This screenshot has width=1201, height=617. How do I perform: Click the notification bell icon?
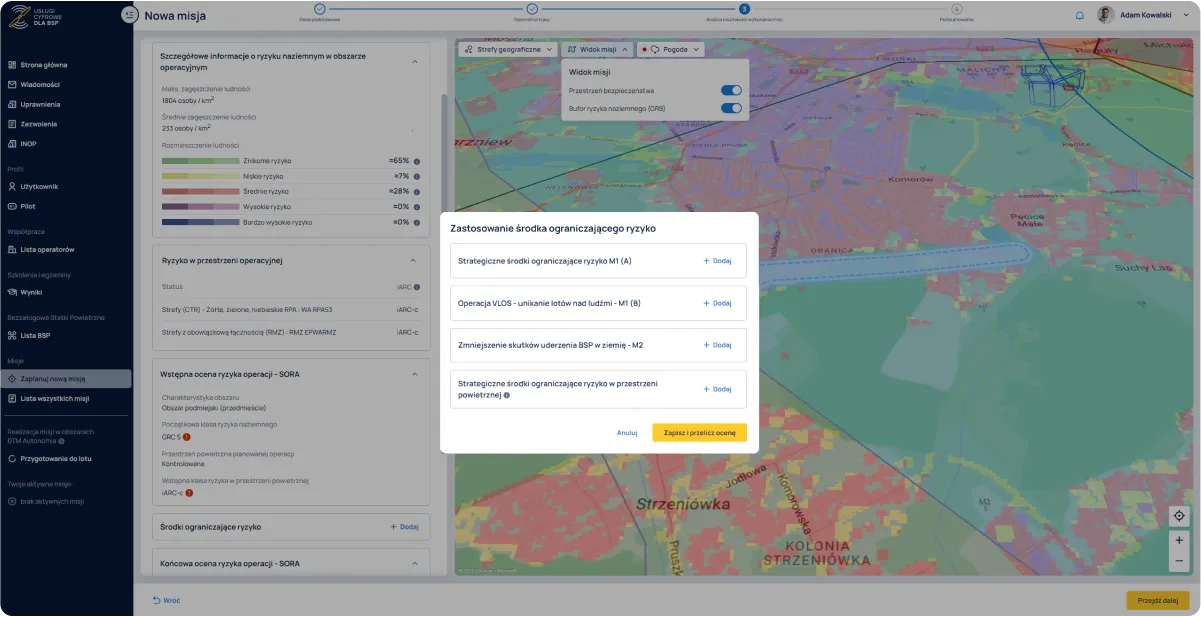click(1079, 15)
